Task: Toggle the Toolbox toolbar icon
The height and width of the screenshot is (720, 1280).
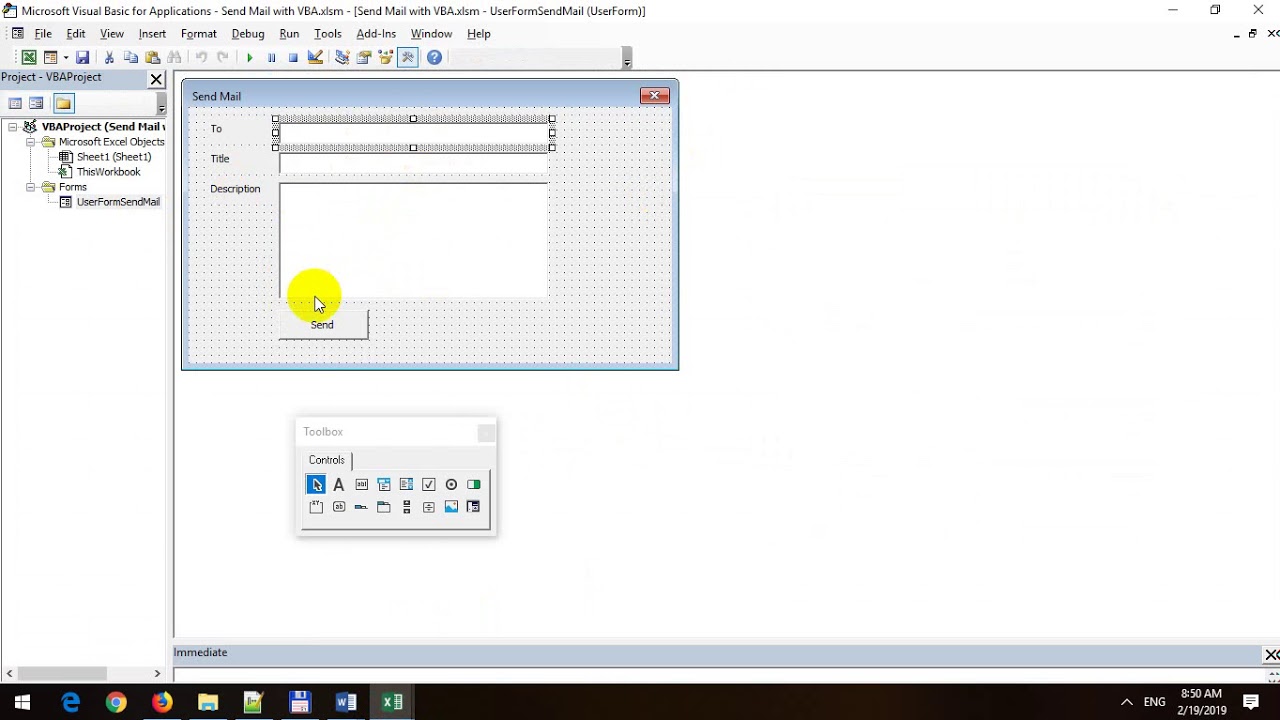Action: [x=408, y=58]
